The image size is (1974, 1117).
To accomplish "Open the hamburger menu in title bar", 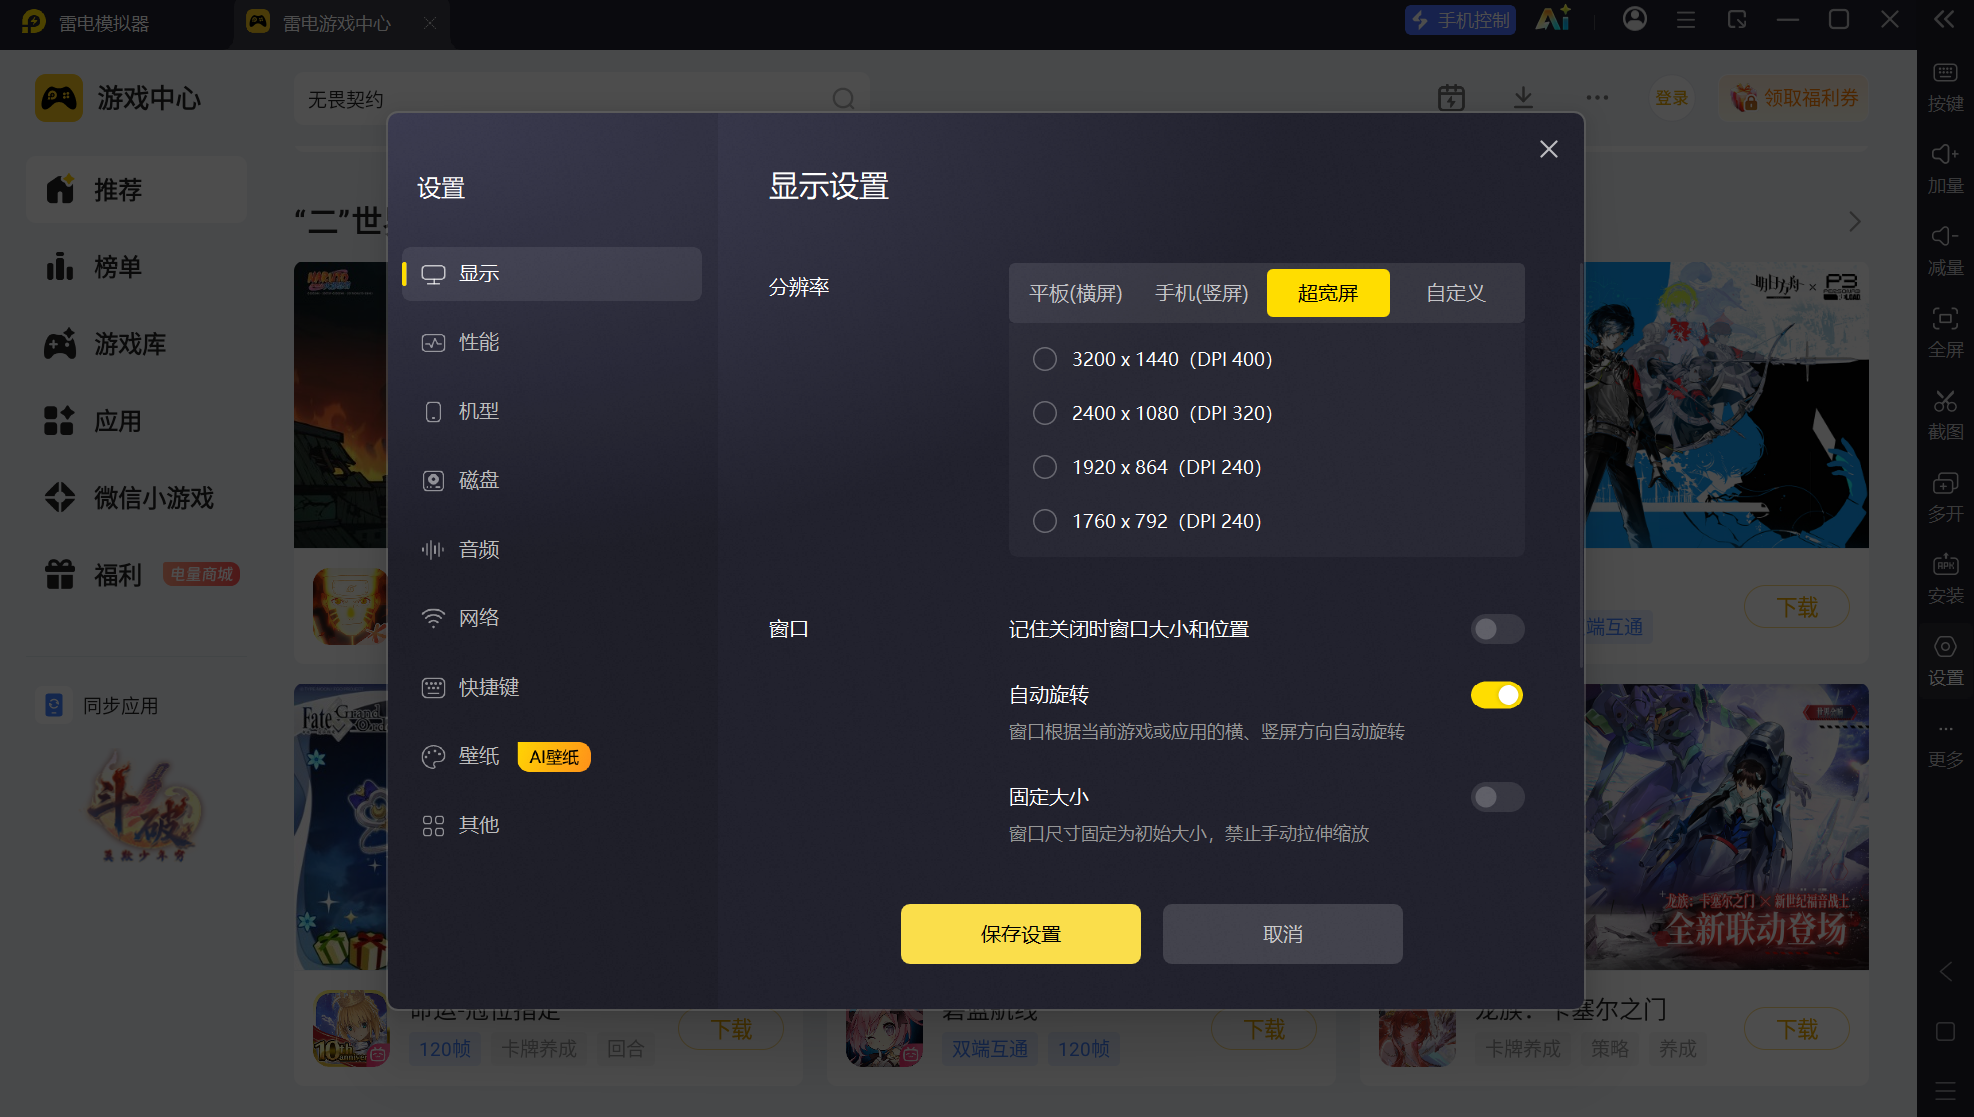I will click(1686, 20).
